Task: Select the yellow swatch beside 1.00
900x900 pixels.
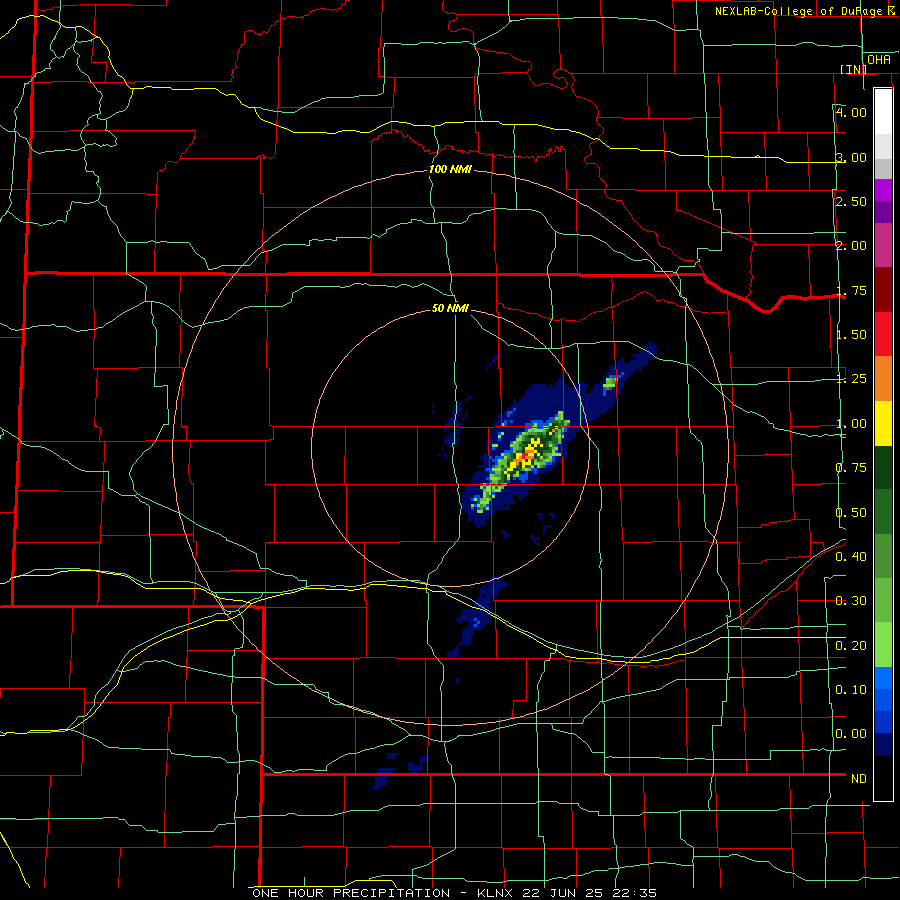Action: point(883,423)
